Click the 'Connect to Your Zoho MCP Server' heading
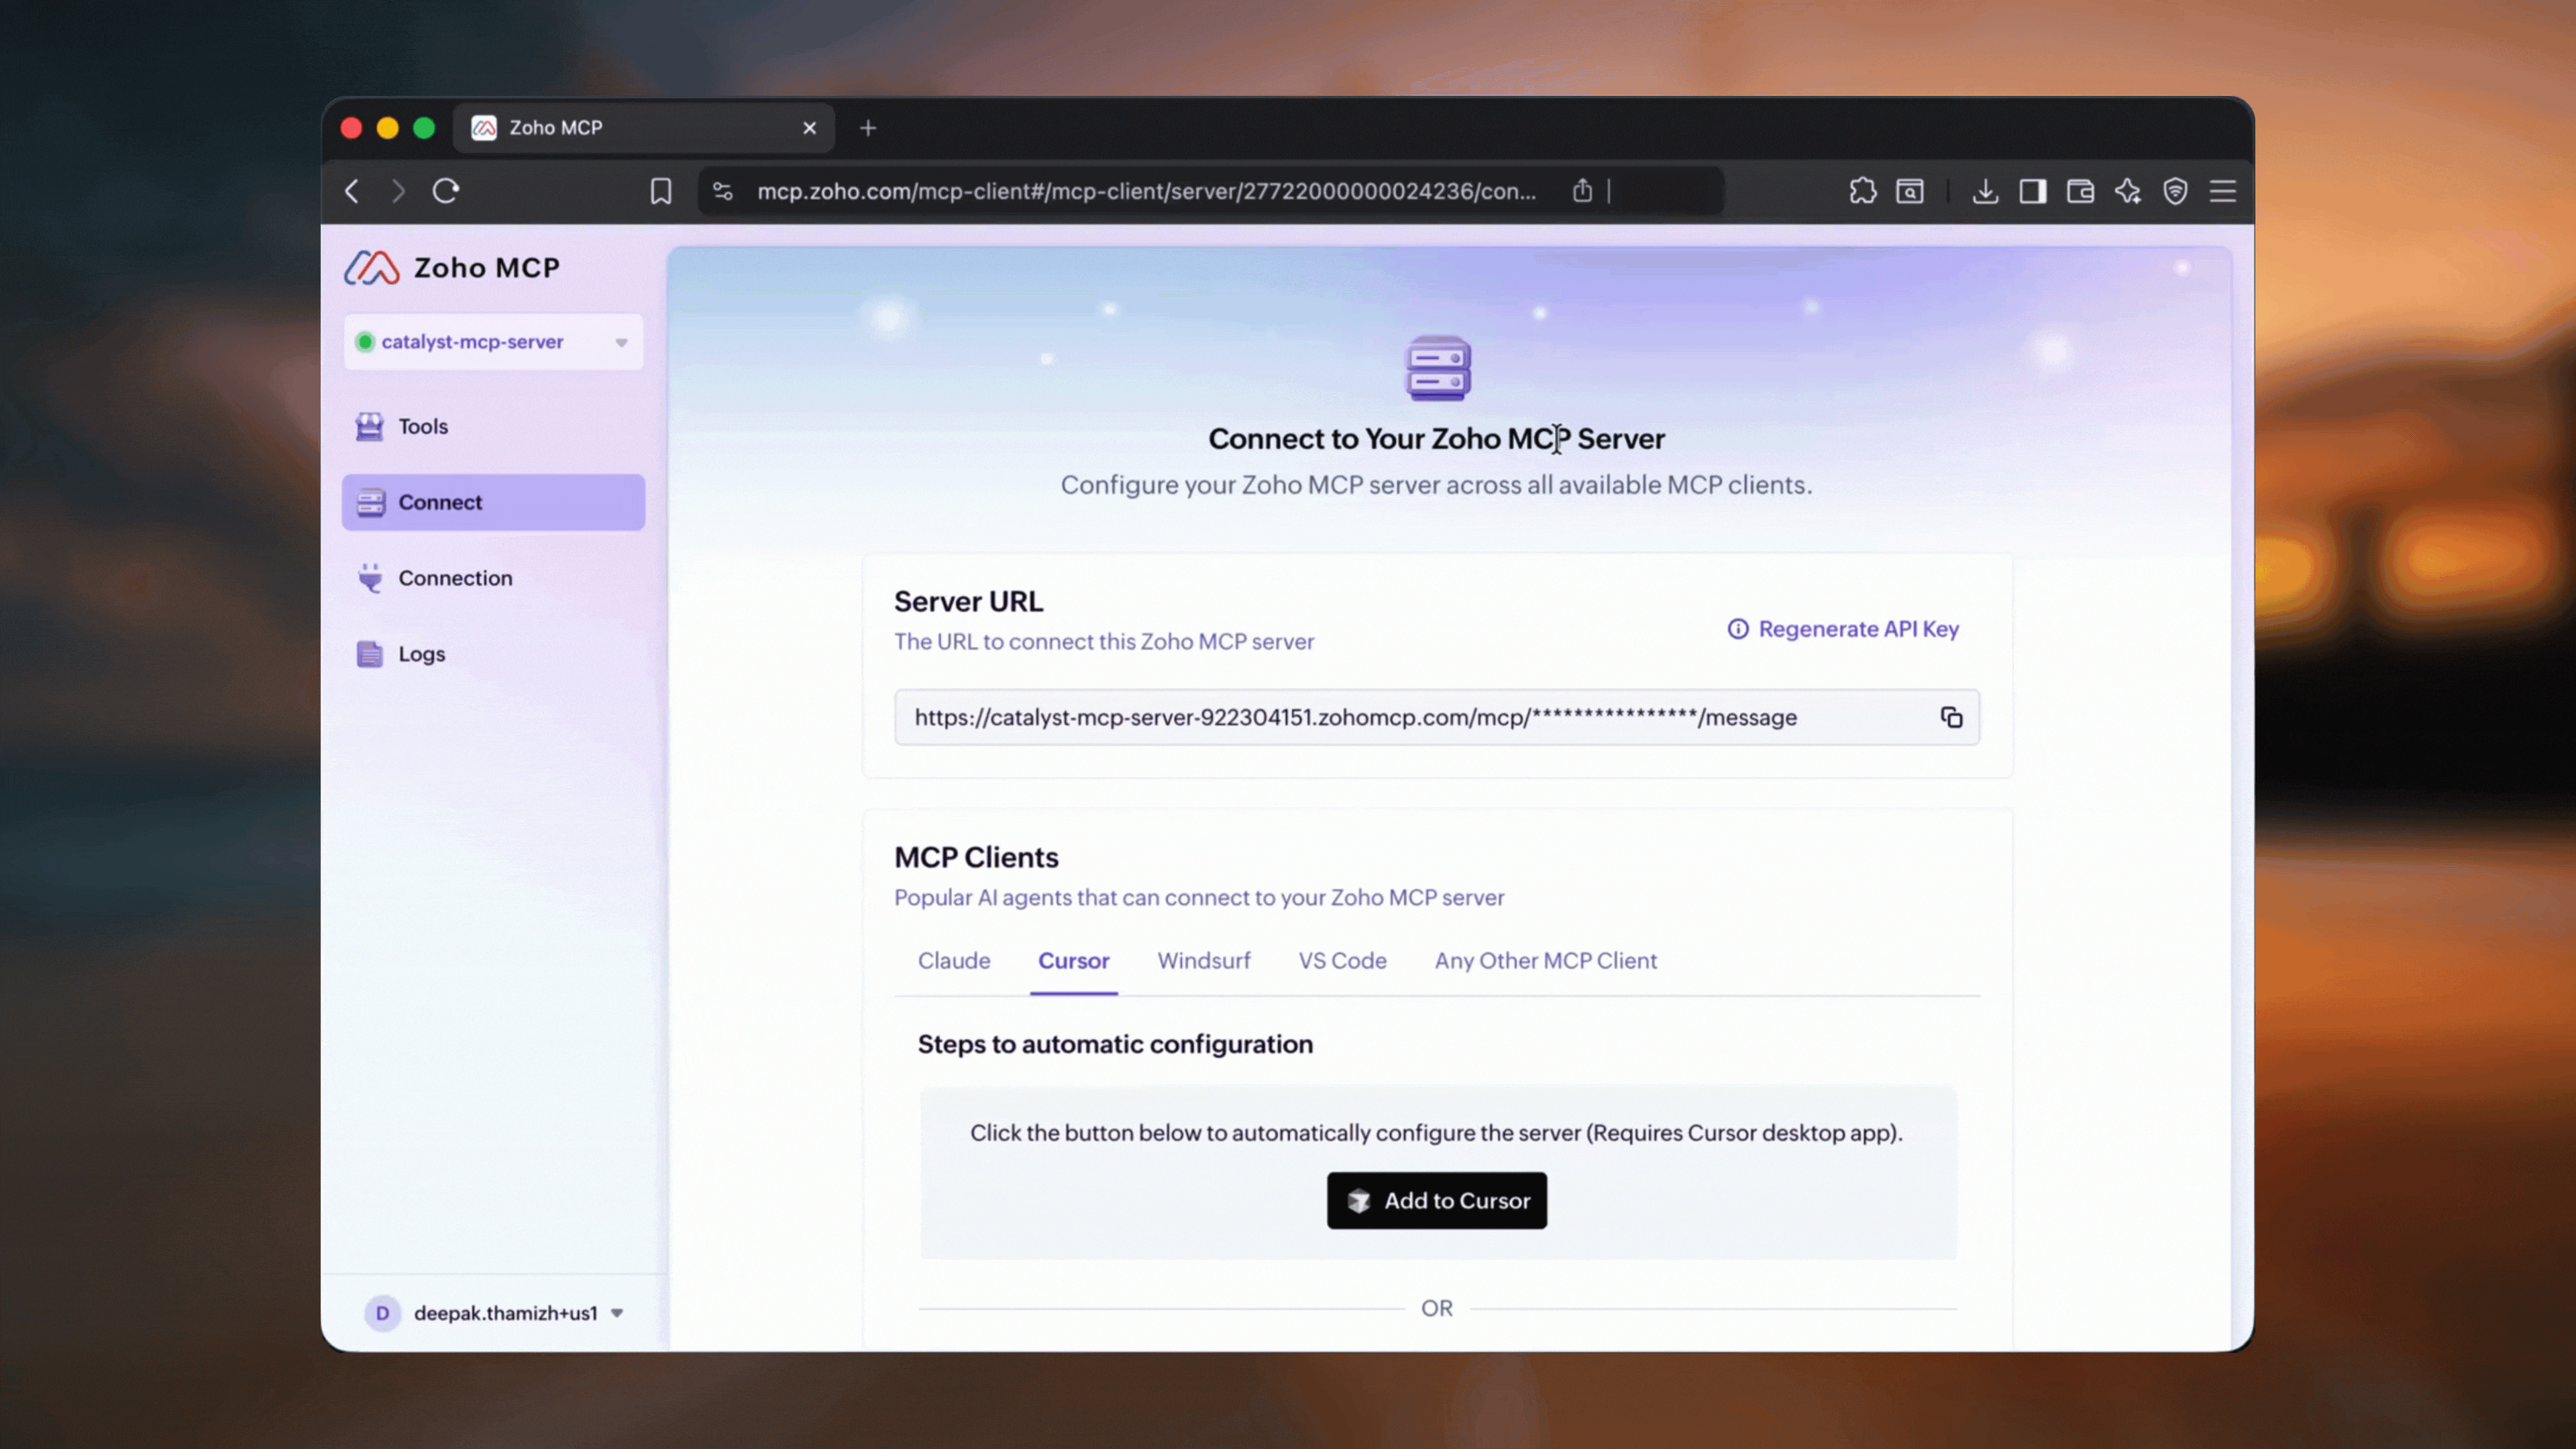Screen dimensions: 2576x1449 1437,439
